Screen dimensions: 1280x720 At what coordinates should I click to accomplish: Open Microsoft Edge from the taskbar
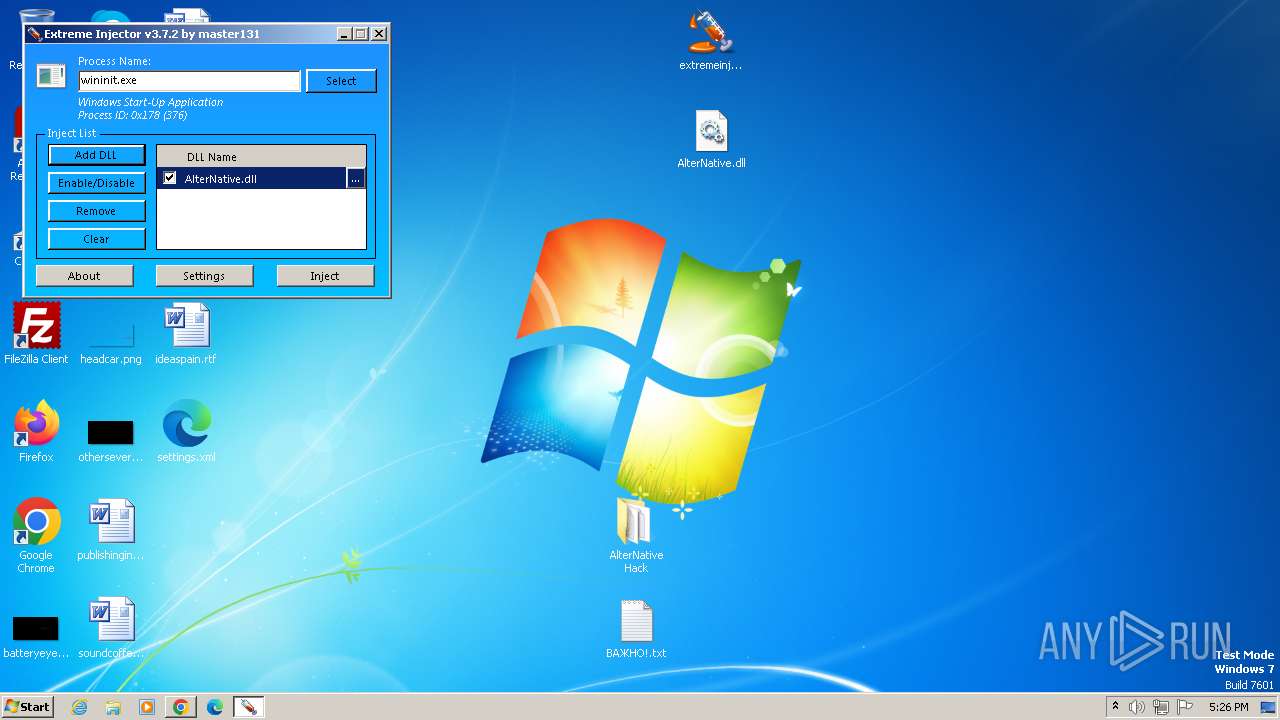[215, 707]
